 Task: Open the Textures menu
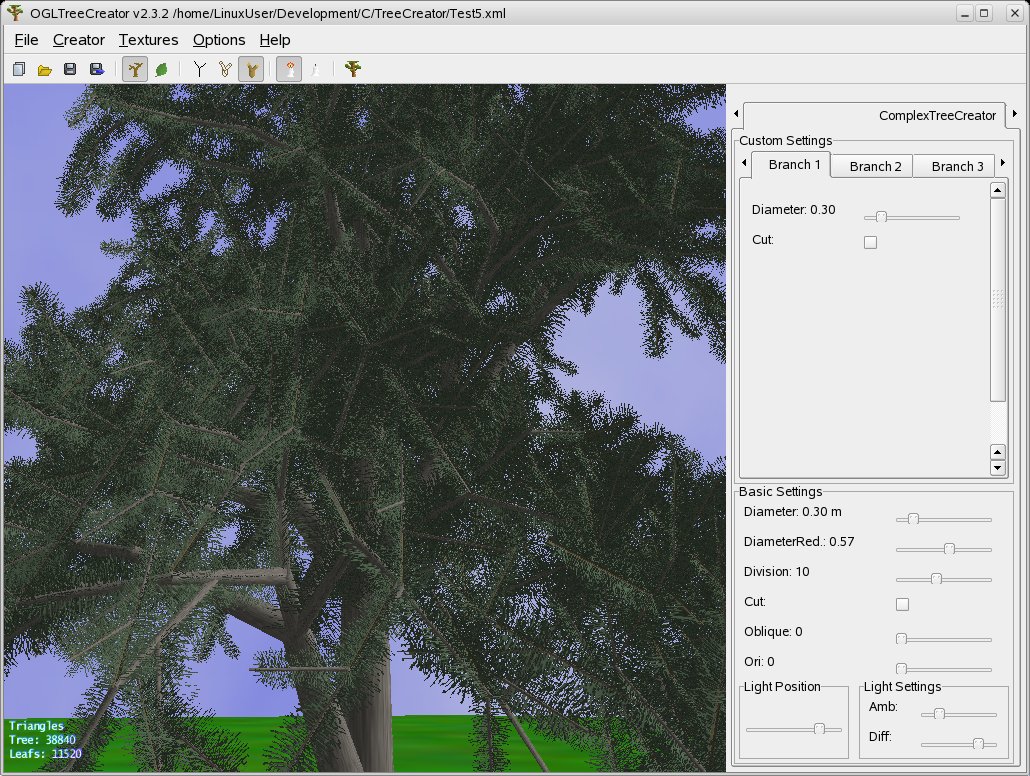148,40
